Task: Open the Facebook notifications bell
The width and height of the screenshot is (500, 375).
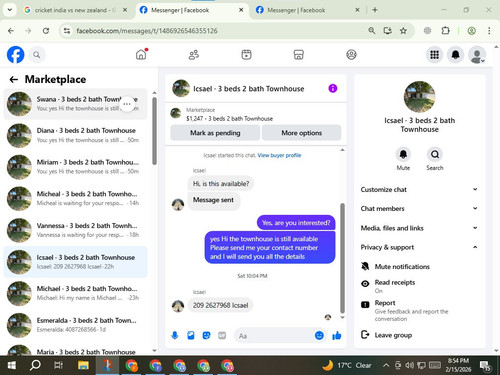Action: coord(455,55)
